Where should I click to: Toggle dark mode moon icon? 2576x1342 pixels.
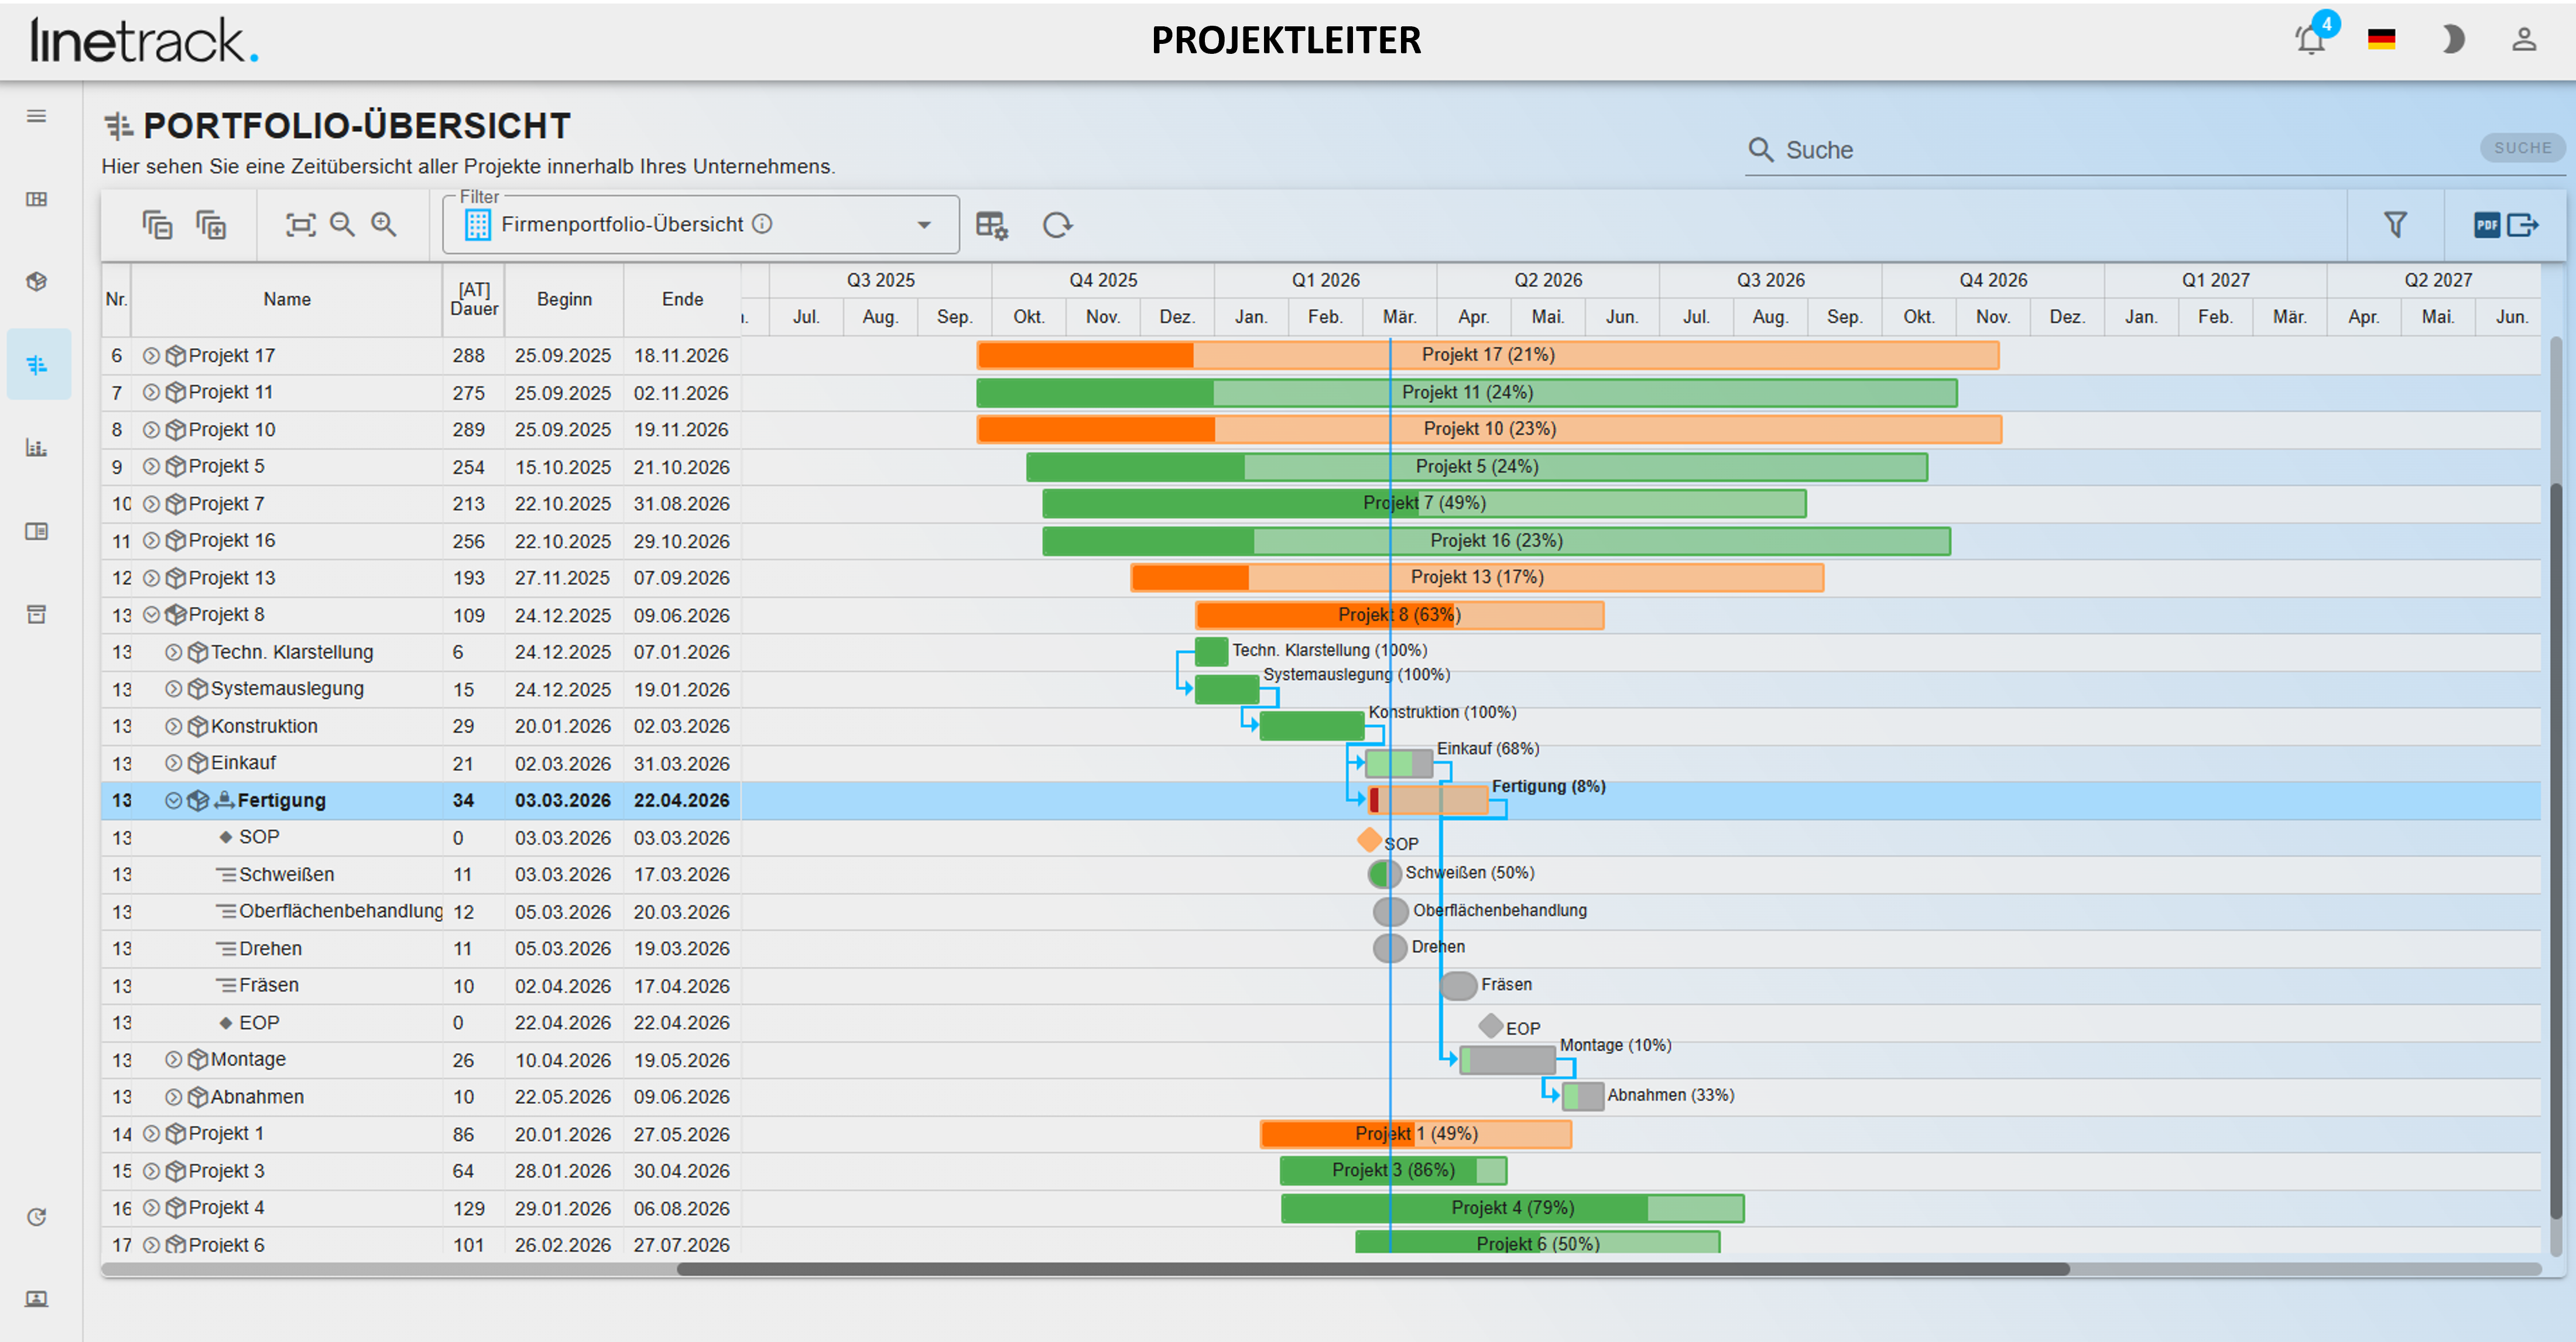coord(2452,40)
